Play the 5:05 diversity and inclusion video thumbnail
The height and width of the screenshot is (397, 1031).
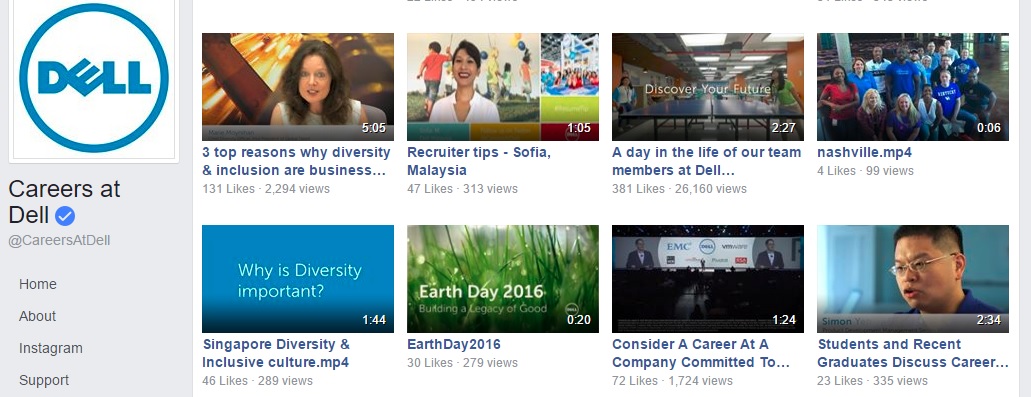(x=298, y=87)
